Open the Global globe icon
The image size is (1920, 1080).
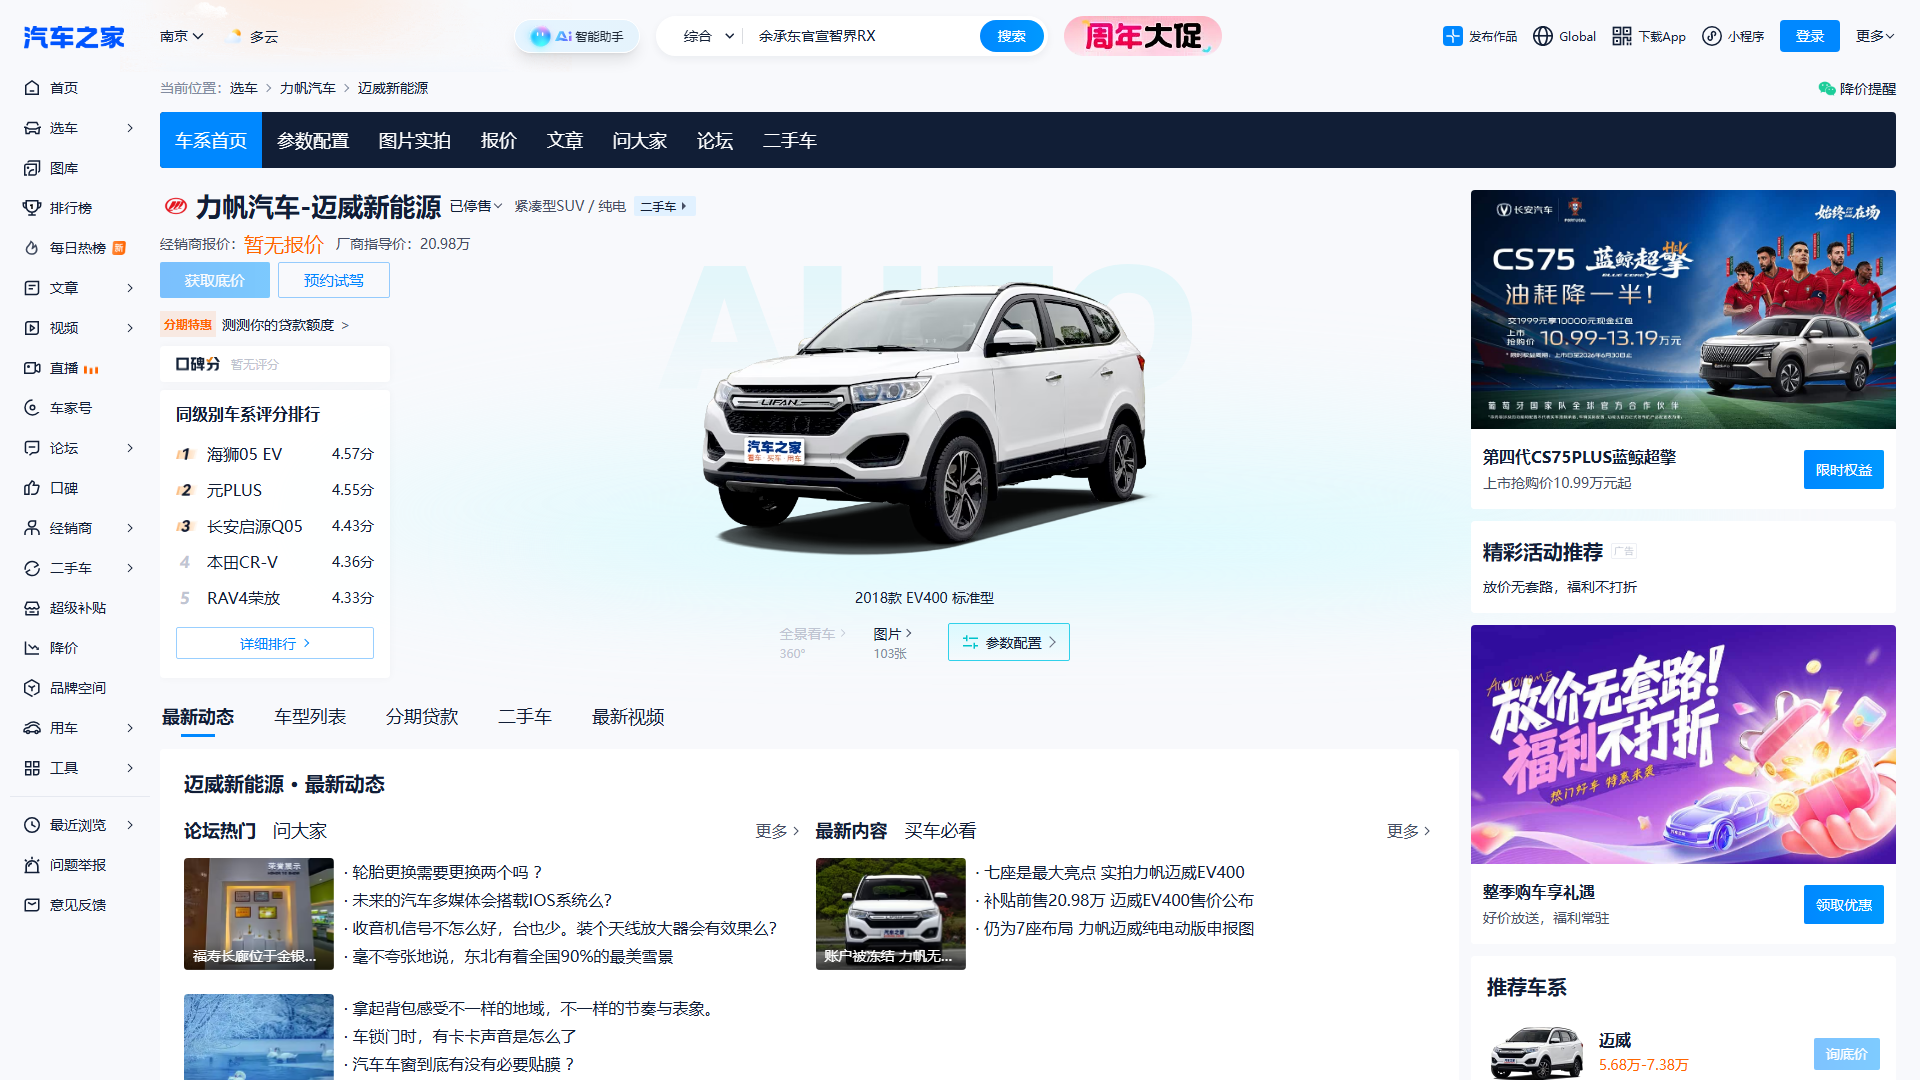(x=1543, y=36)
